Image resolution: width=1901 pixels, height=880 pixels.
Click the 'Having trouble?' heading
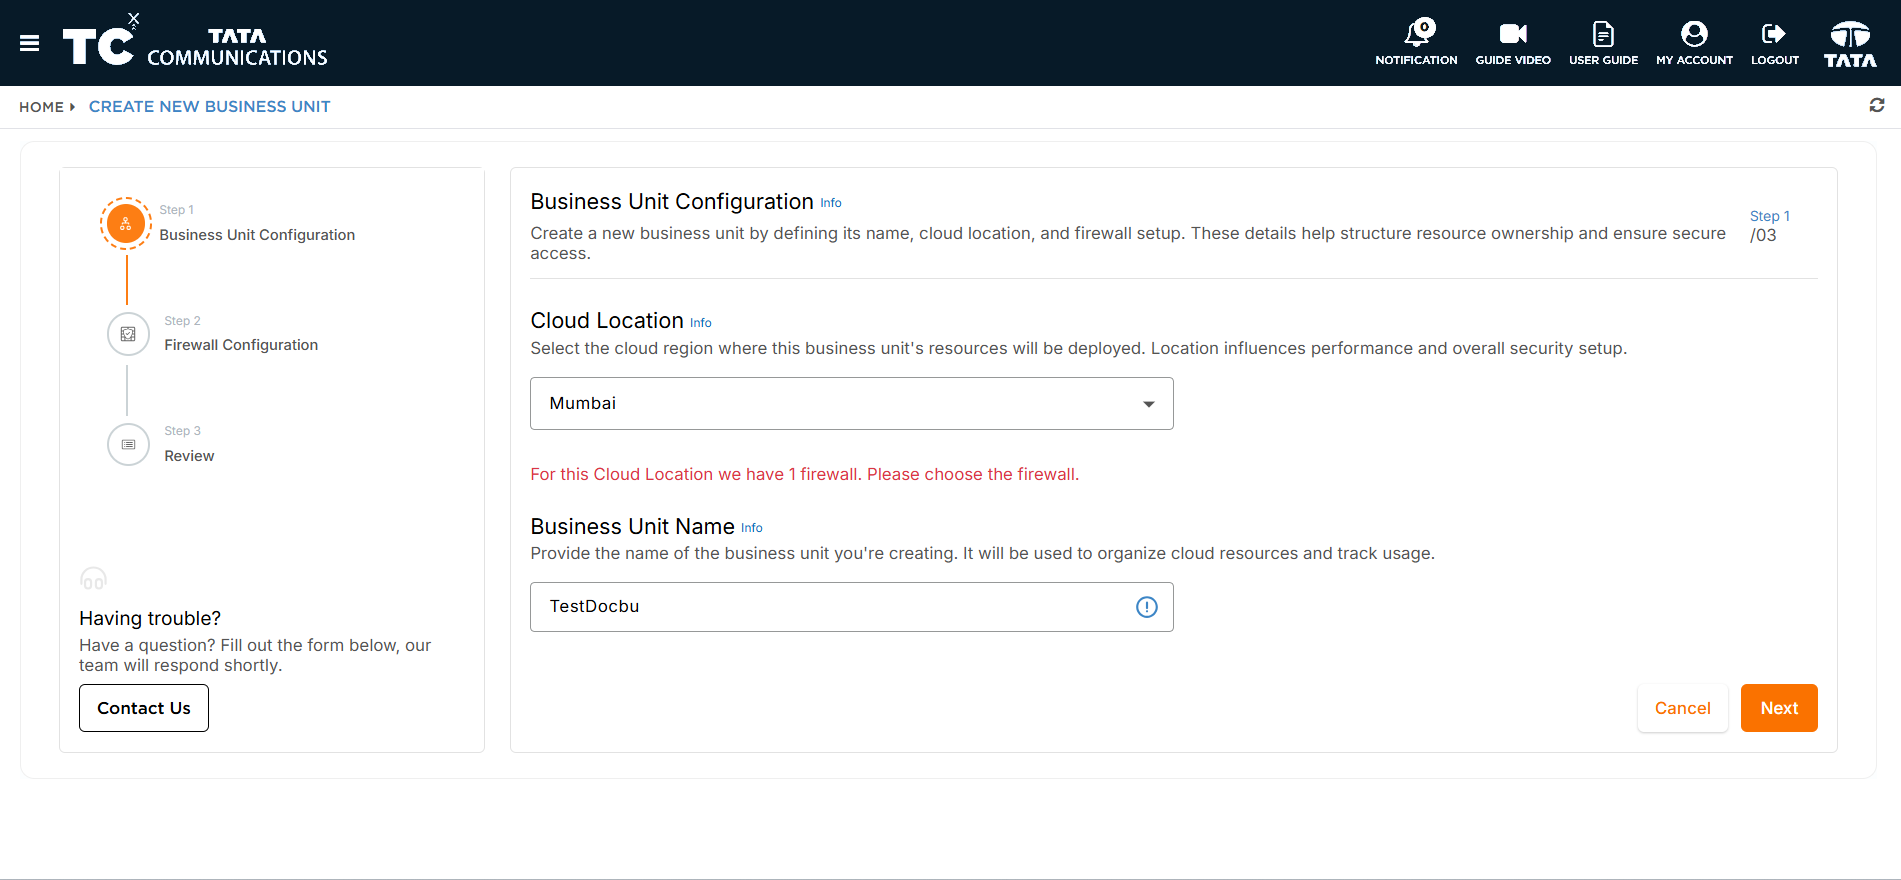click(150, 618)
